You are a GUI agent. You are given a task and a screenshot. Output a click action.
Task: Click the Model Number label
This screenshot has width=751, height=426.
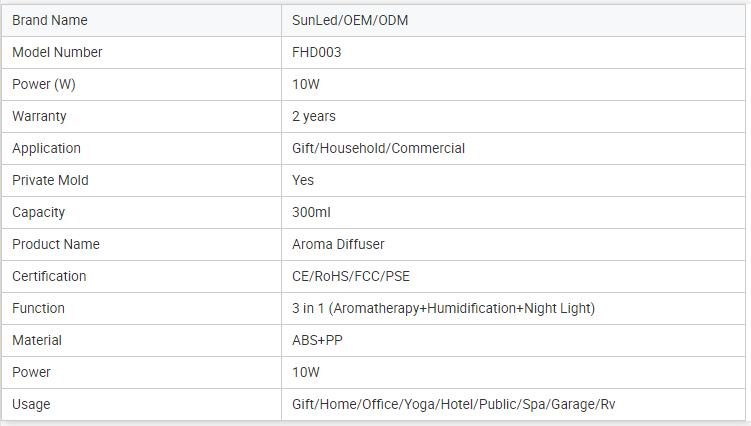57,52
